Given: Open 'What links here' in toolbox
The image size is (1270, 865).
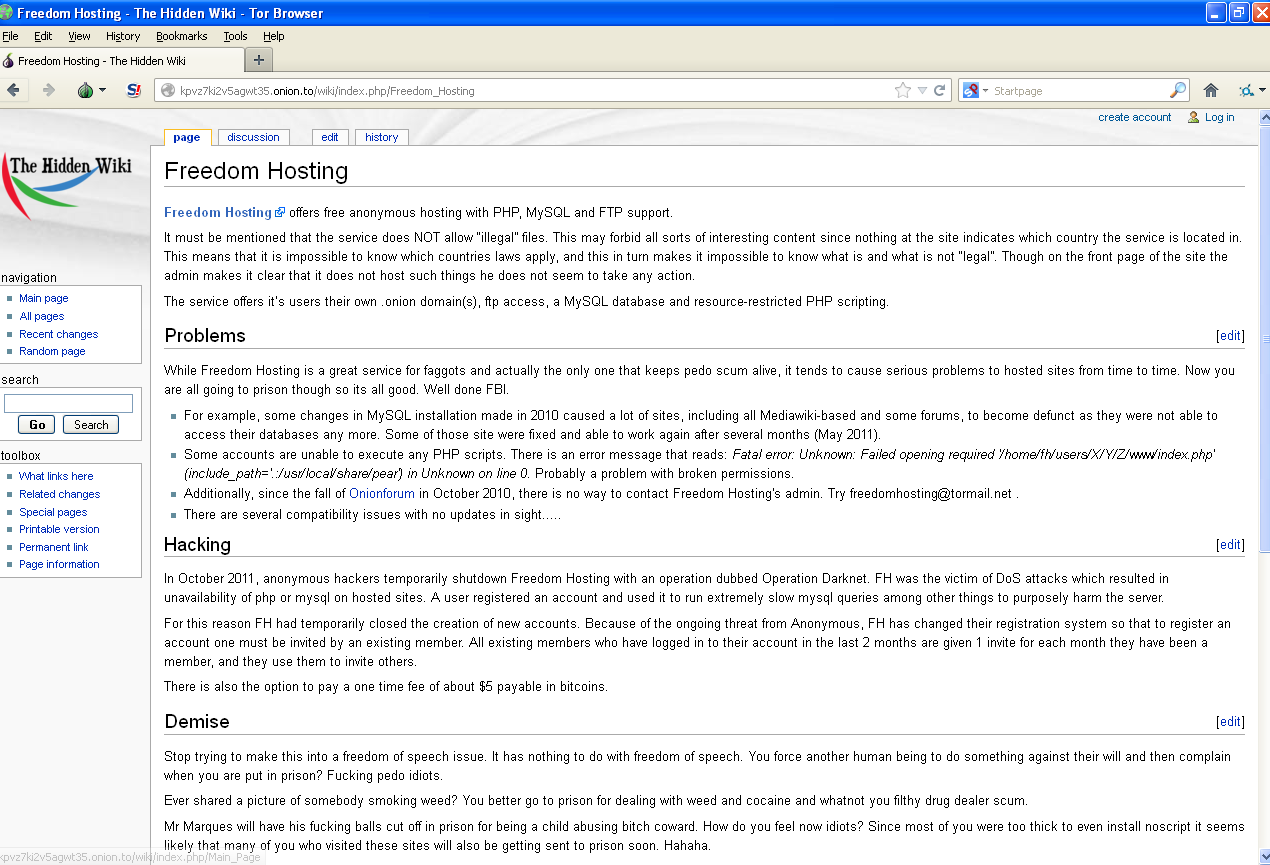Looking at the screenshot, I should (x=56, y=476).
